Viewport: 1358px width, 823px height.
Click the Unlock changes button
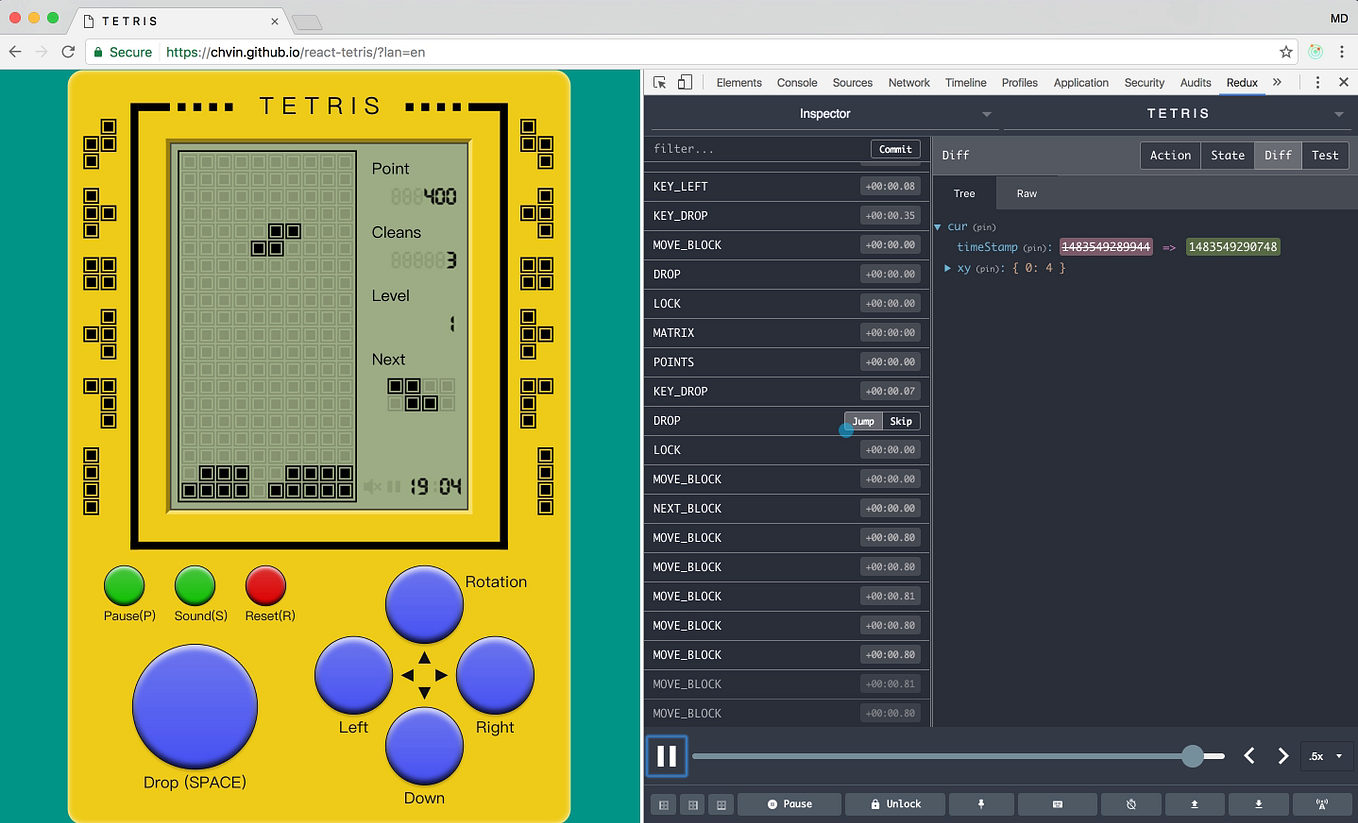coord(895,804)
